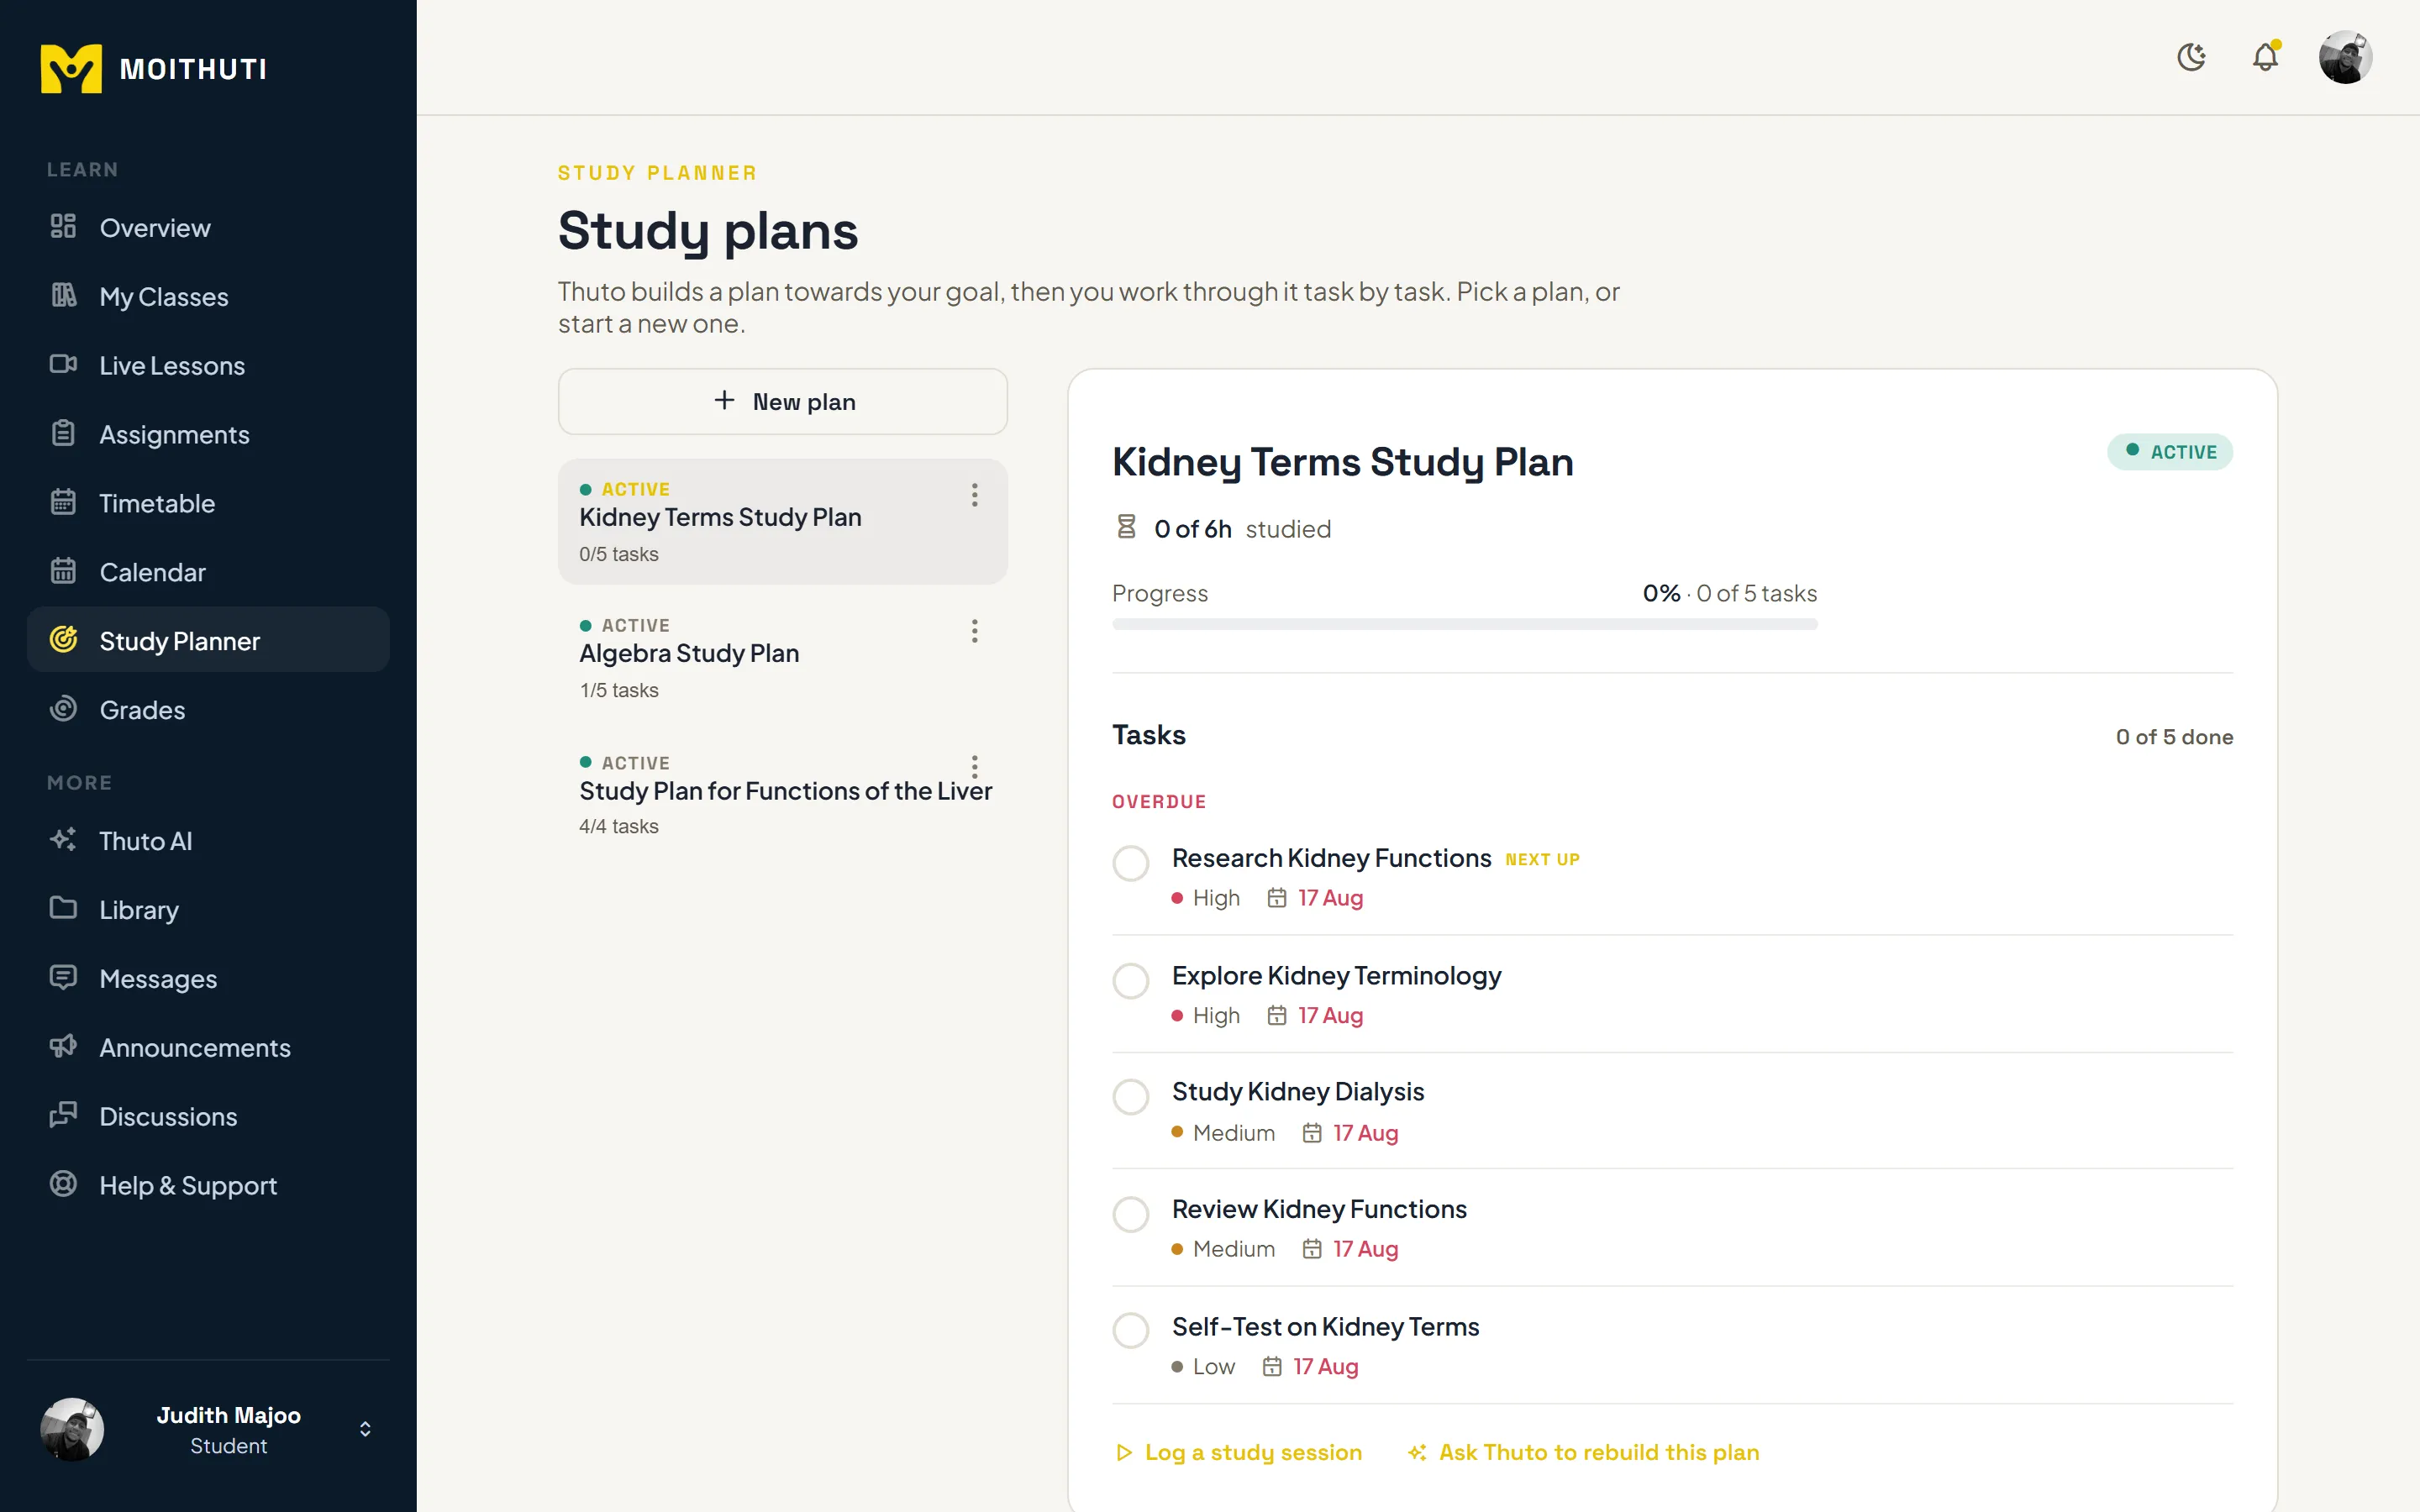Image resolution: width=2420 pixels, height=1512 pixels.
Task: Open Overview from the sidebar
Action: 208,228
